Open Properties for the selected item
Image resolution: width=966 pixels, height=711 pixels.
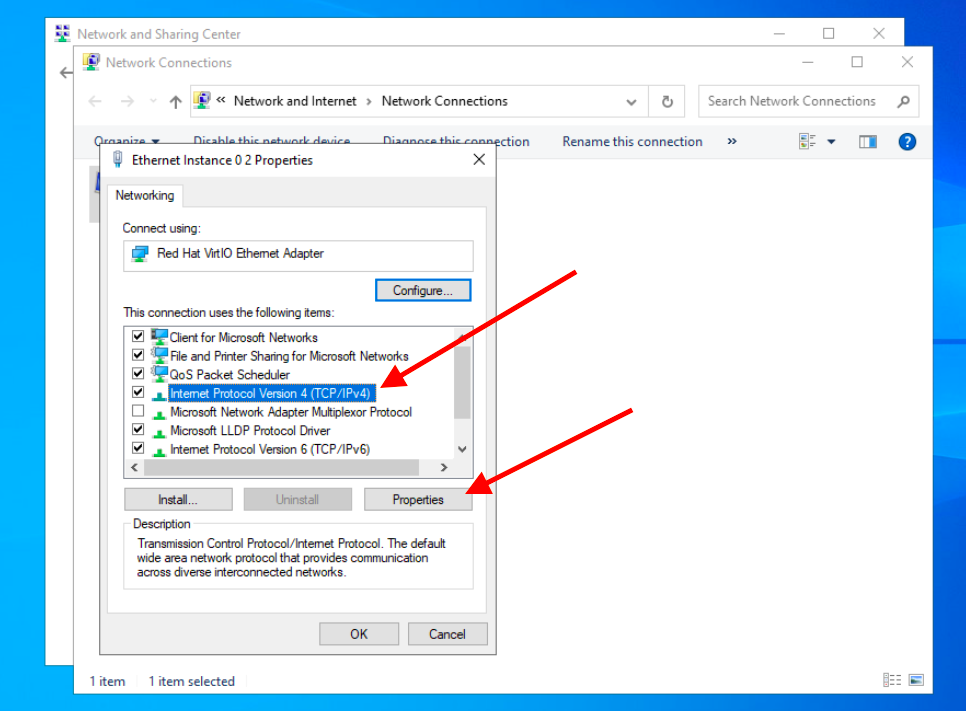[x=418, y=500]
